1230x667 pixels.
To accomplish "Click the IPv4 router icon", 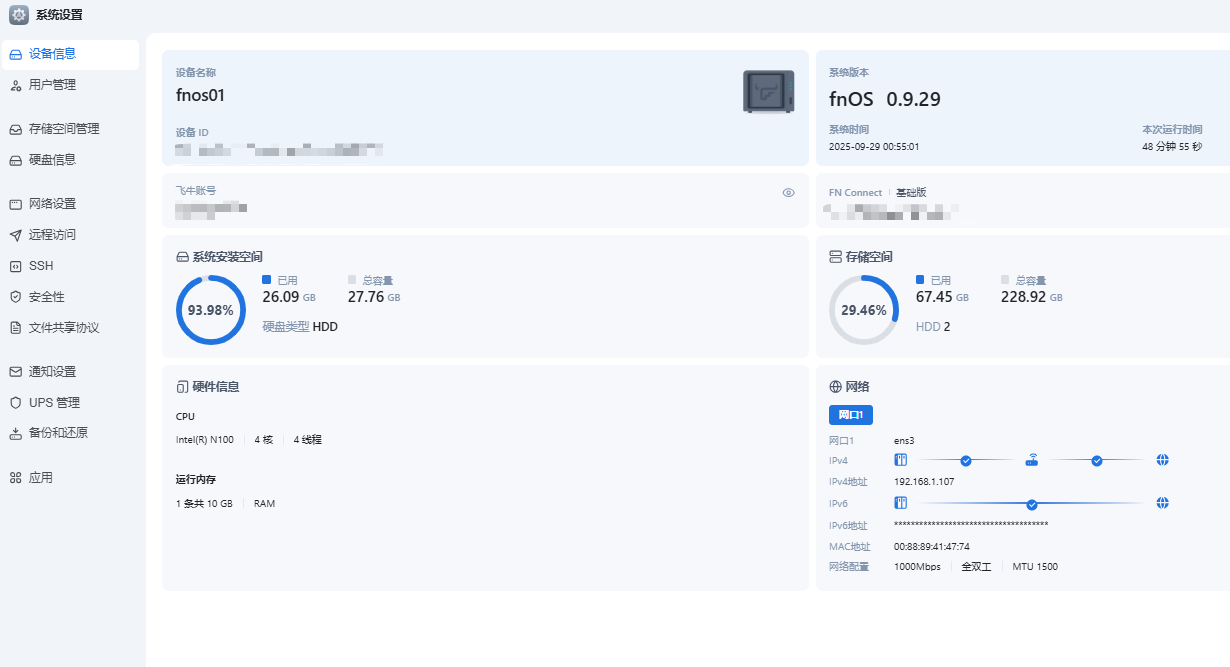I will click(1032, 460).
